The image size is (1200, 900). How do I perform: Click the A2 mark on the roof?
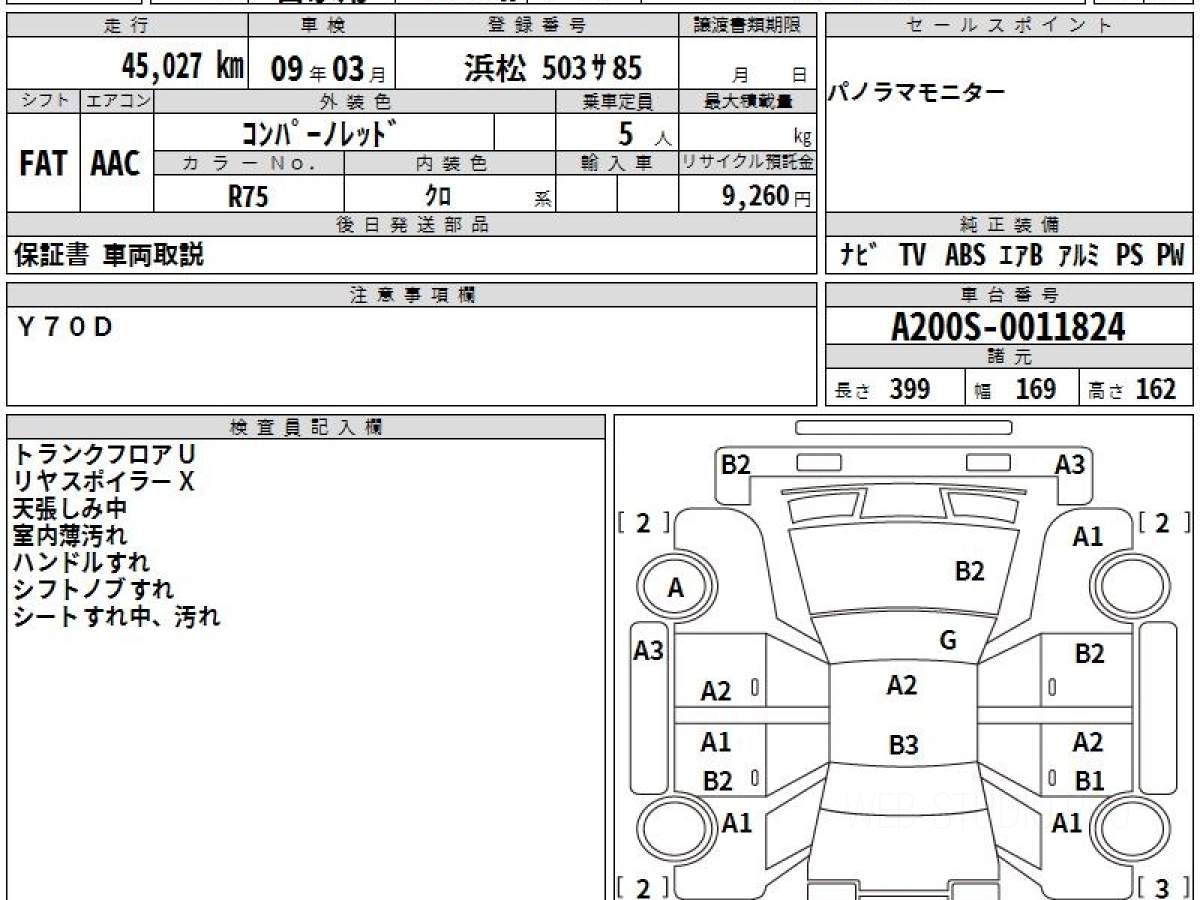click(901, 685)
